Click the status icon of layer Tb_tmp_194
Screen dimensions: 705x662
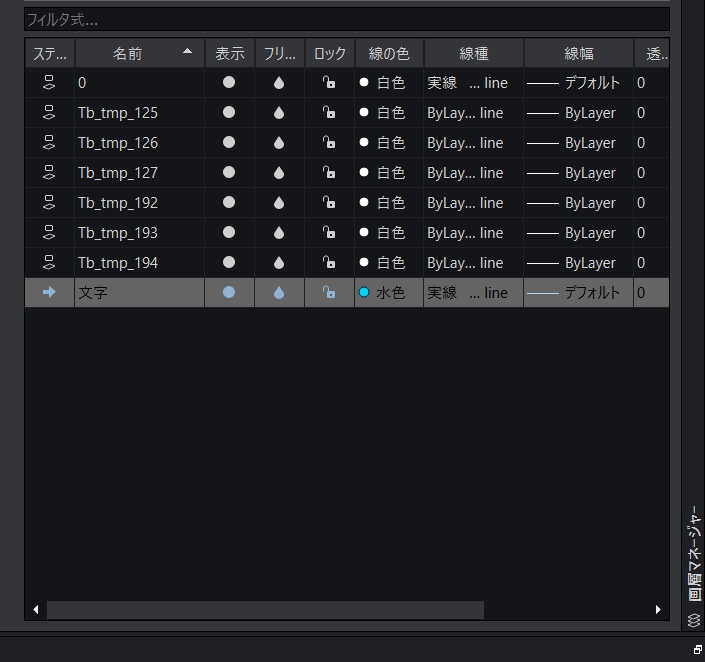click(x=49, y=263)
